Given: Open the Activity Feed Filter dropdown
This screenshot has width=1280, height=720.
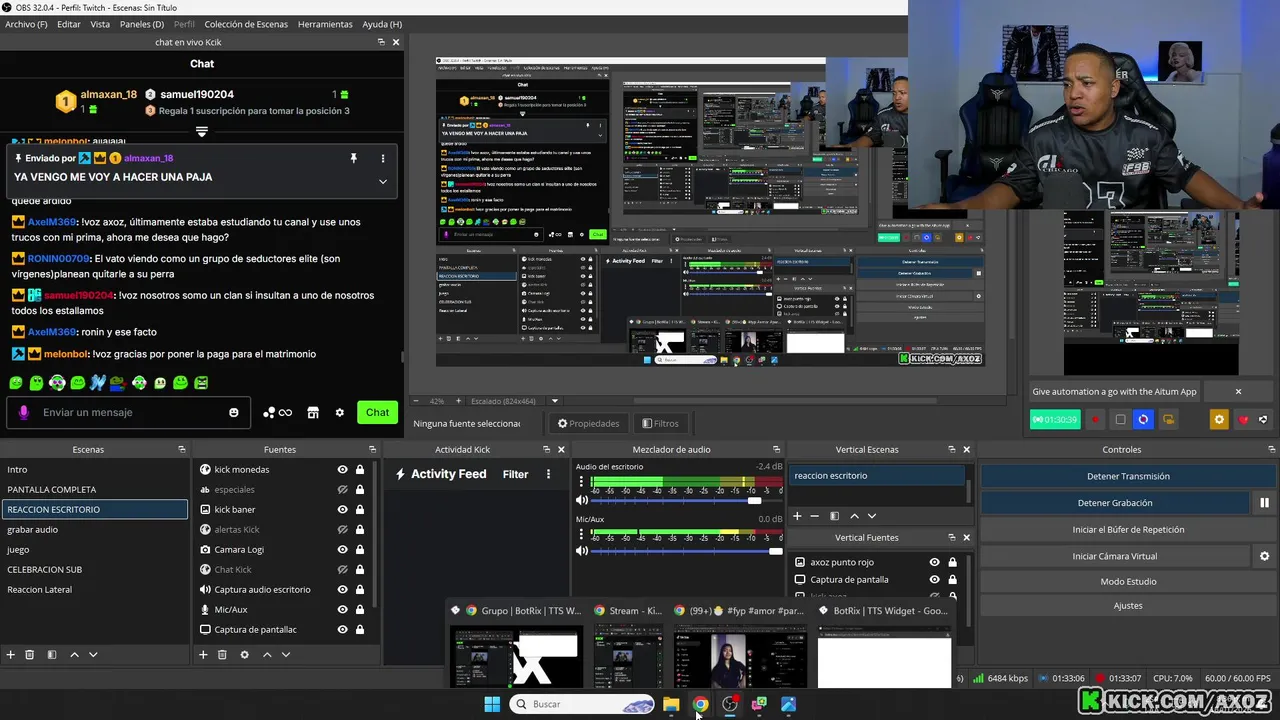Looking at the screenshot, I should click(515, 474).
